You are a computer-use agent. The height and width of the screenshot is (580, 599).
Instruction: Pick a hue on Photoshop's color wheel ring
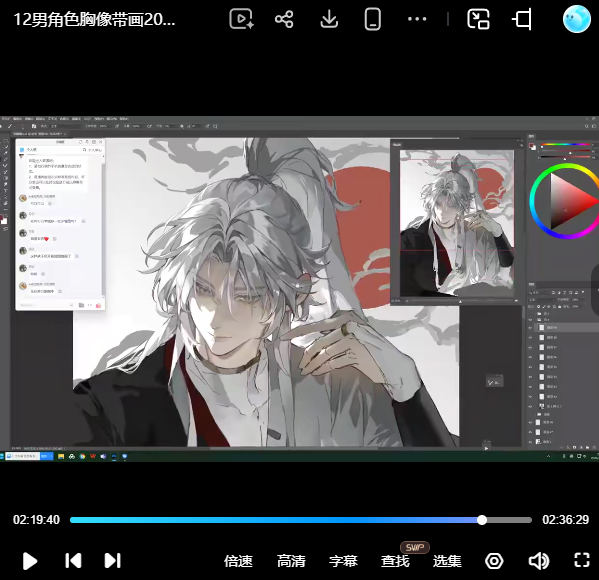(533, 201)
